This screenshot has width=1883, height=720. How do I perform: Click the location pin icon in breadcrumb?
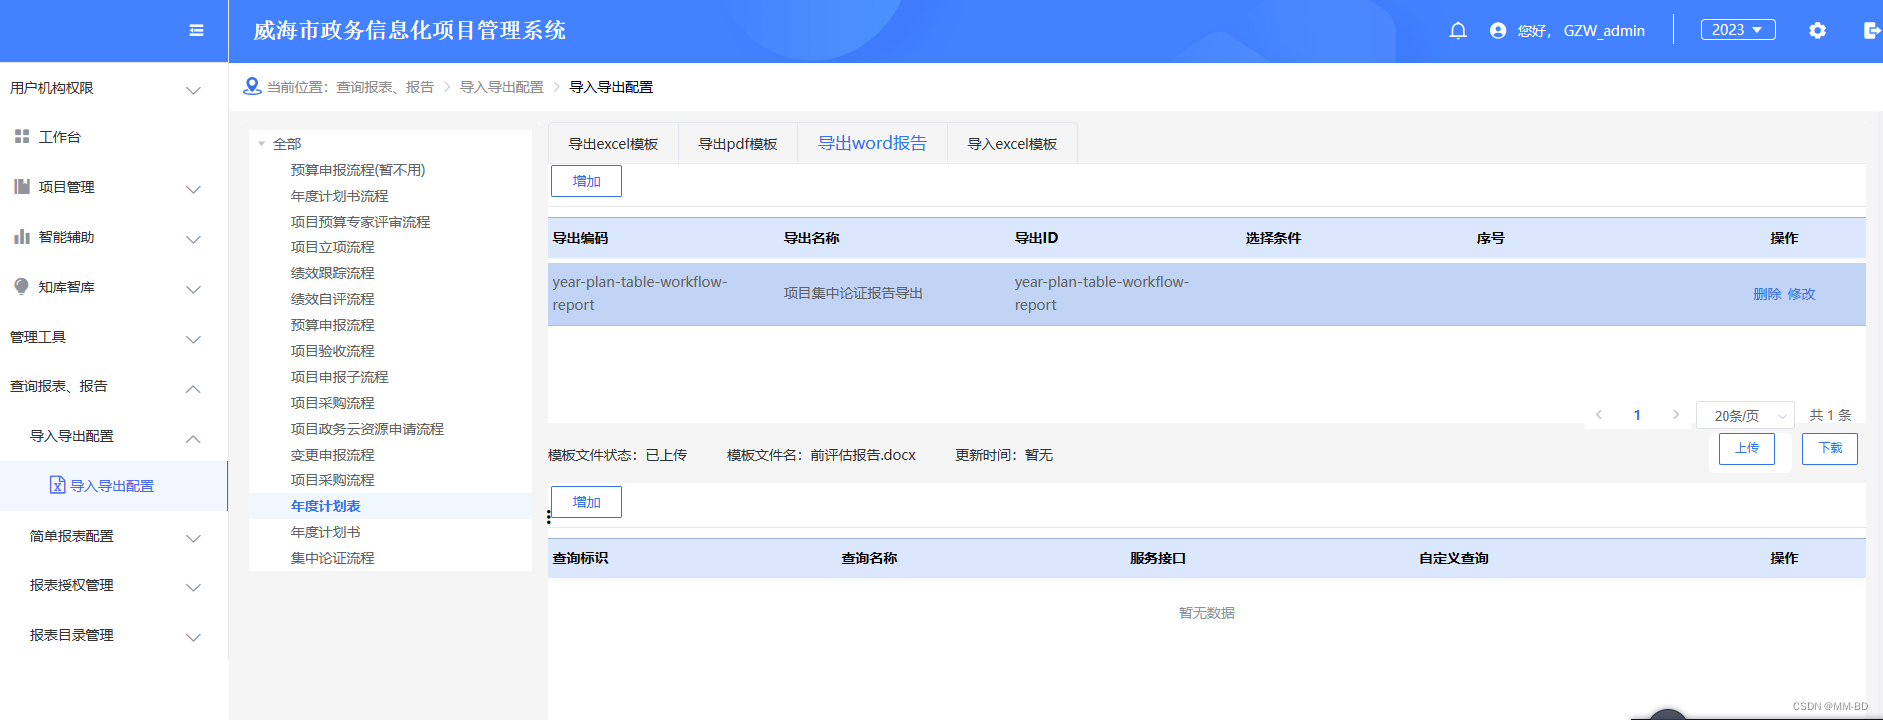tap(252, 87)
